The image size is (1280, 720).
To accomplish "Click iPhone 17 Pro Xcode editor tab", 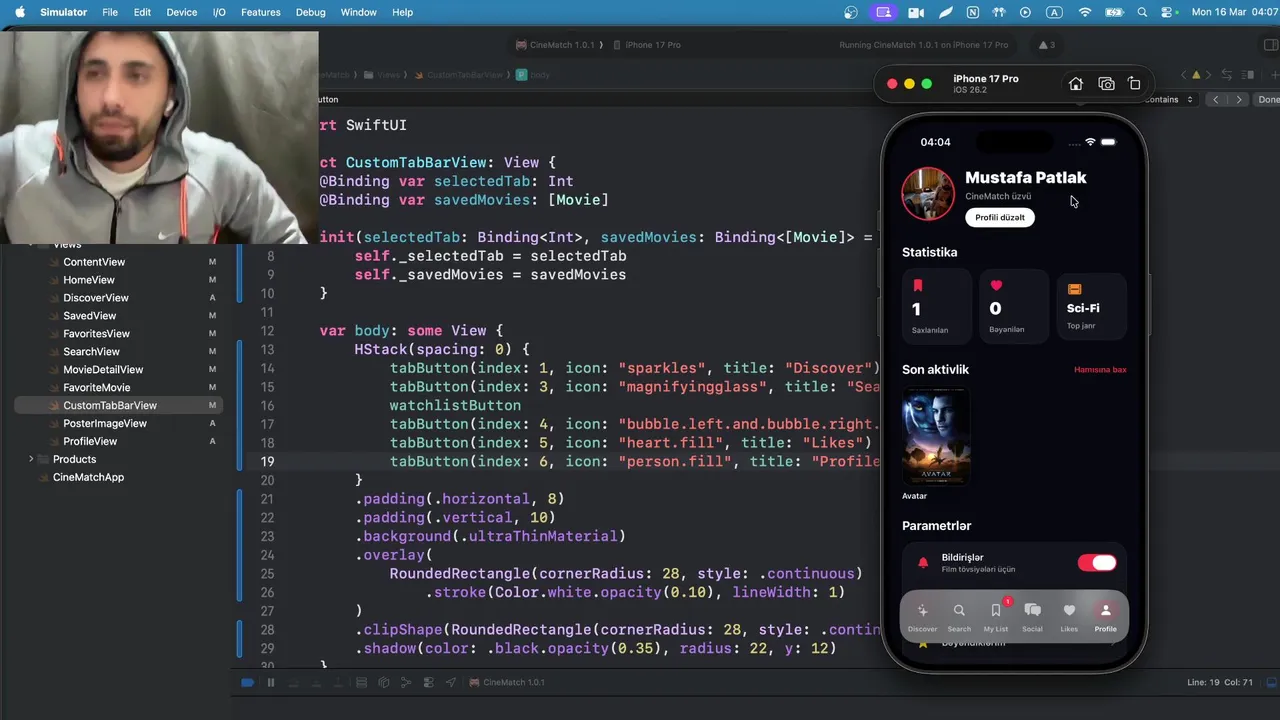I will tap(647, 45).
